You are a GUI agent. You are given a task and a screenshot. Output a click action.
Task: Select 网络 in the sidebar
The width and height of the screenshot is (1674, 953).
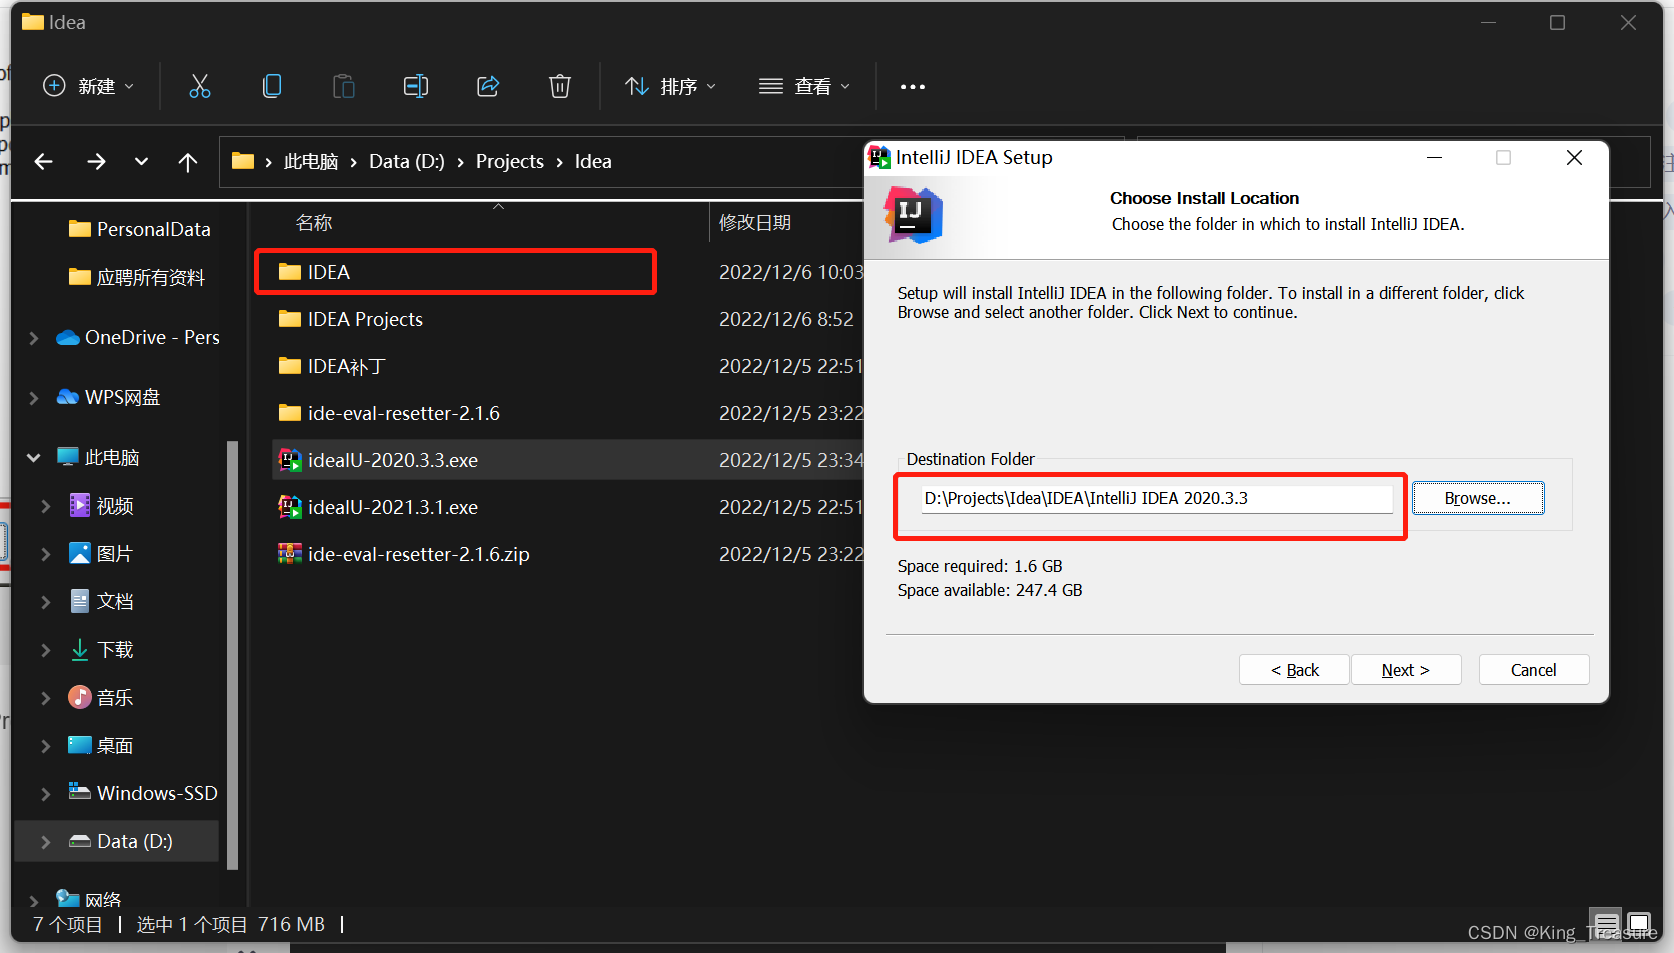[x=89, y=899]
